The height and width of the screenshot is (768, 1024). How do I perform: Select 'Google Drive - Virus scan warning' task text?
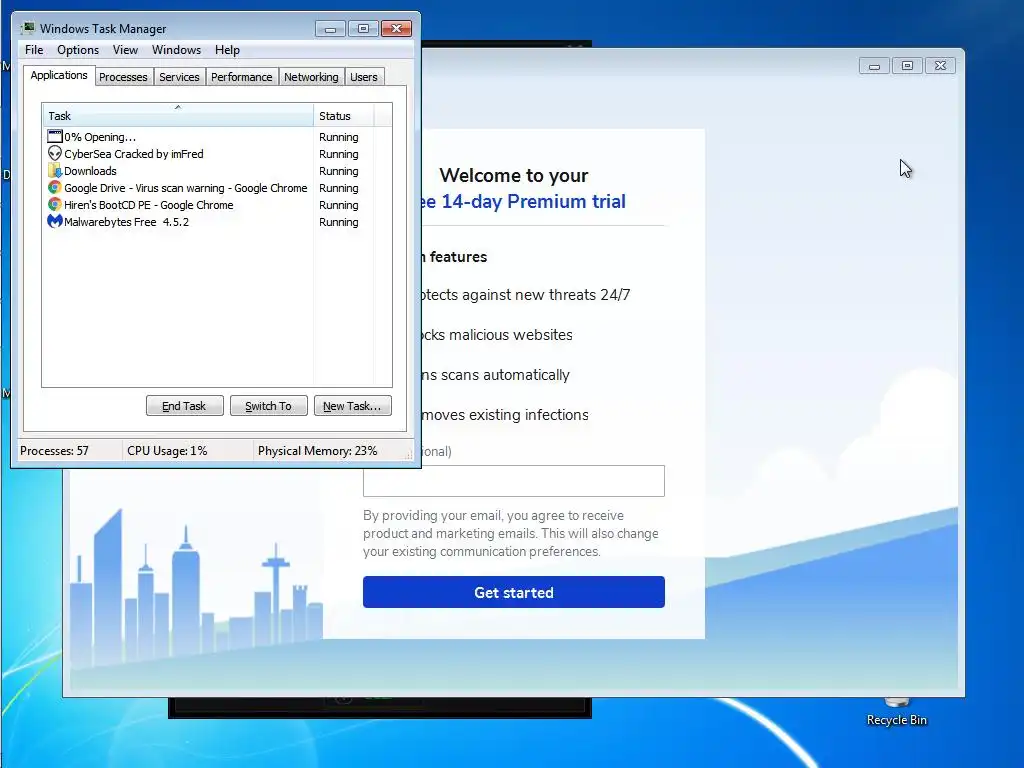pyautogui.click(x=185, y=188)
